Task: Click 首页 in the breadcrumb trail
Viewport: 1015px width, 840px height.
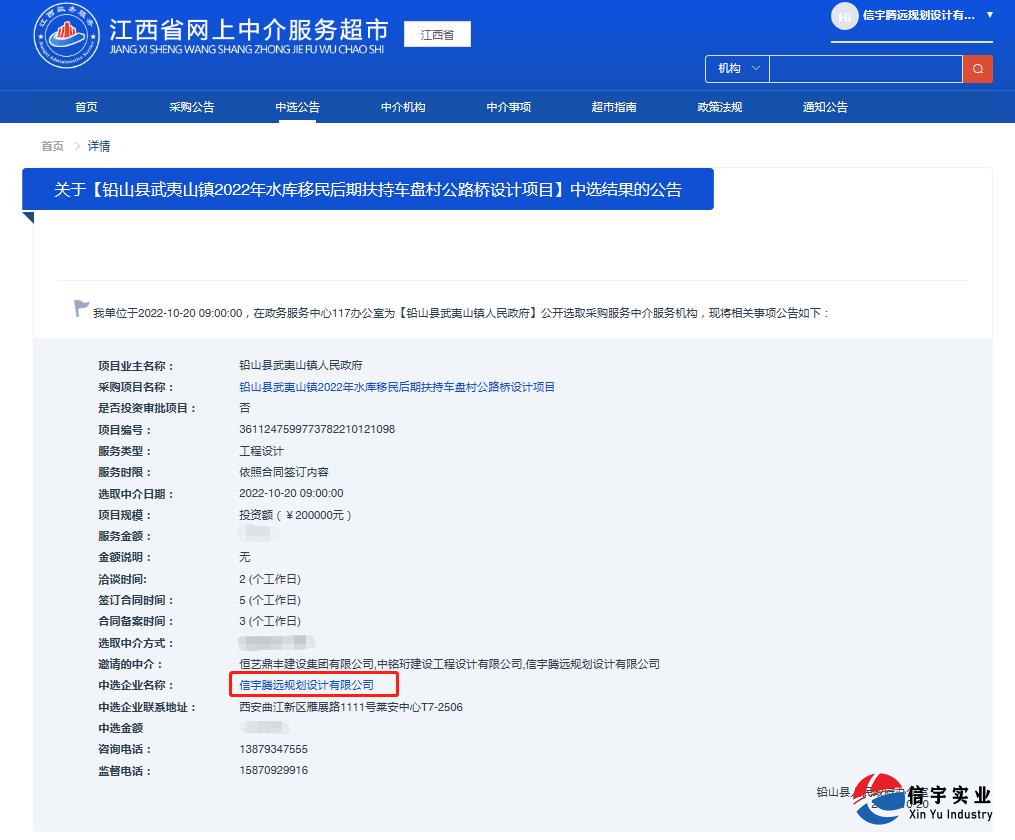Action: tap(52, 146)
